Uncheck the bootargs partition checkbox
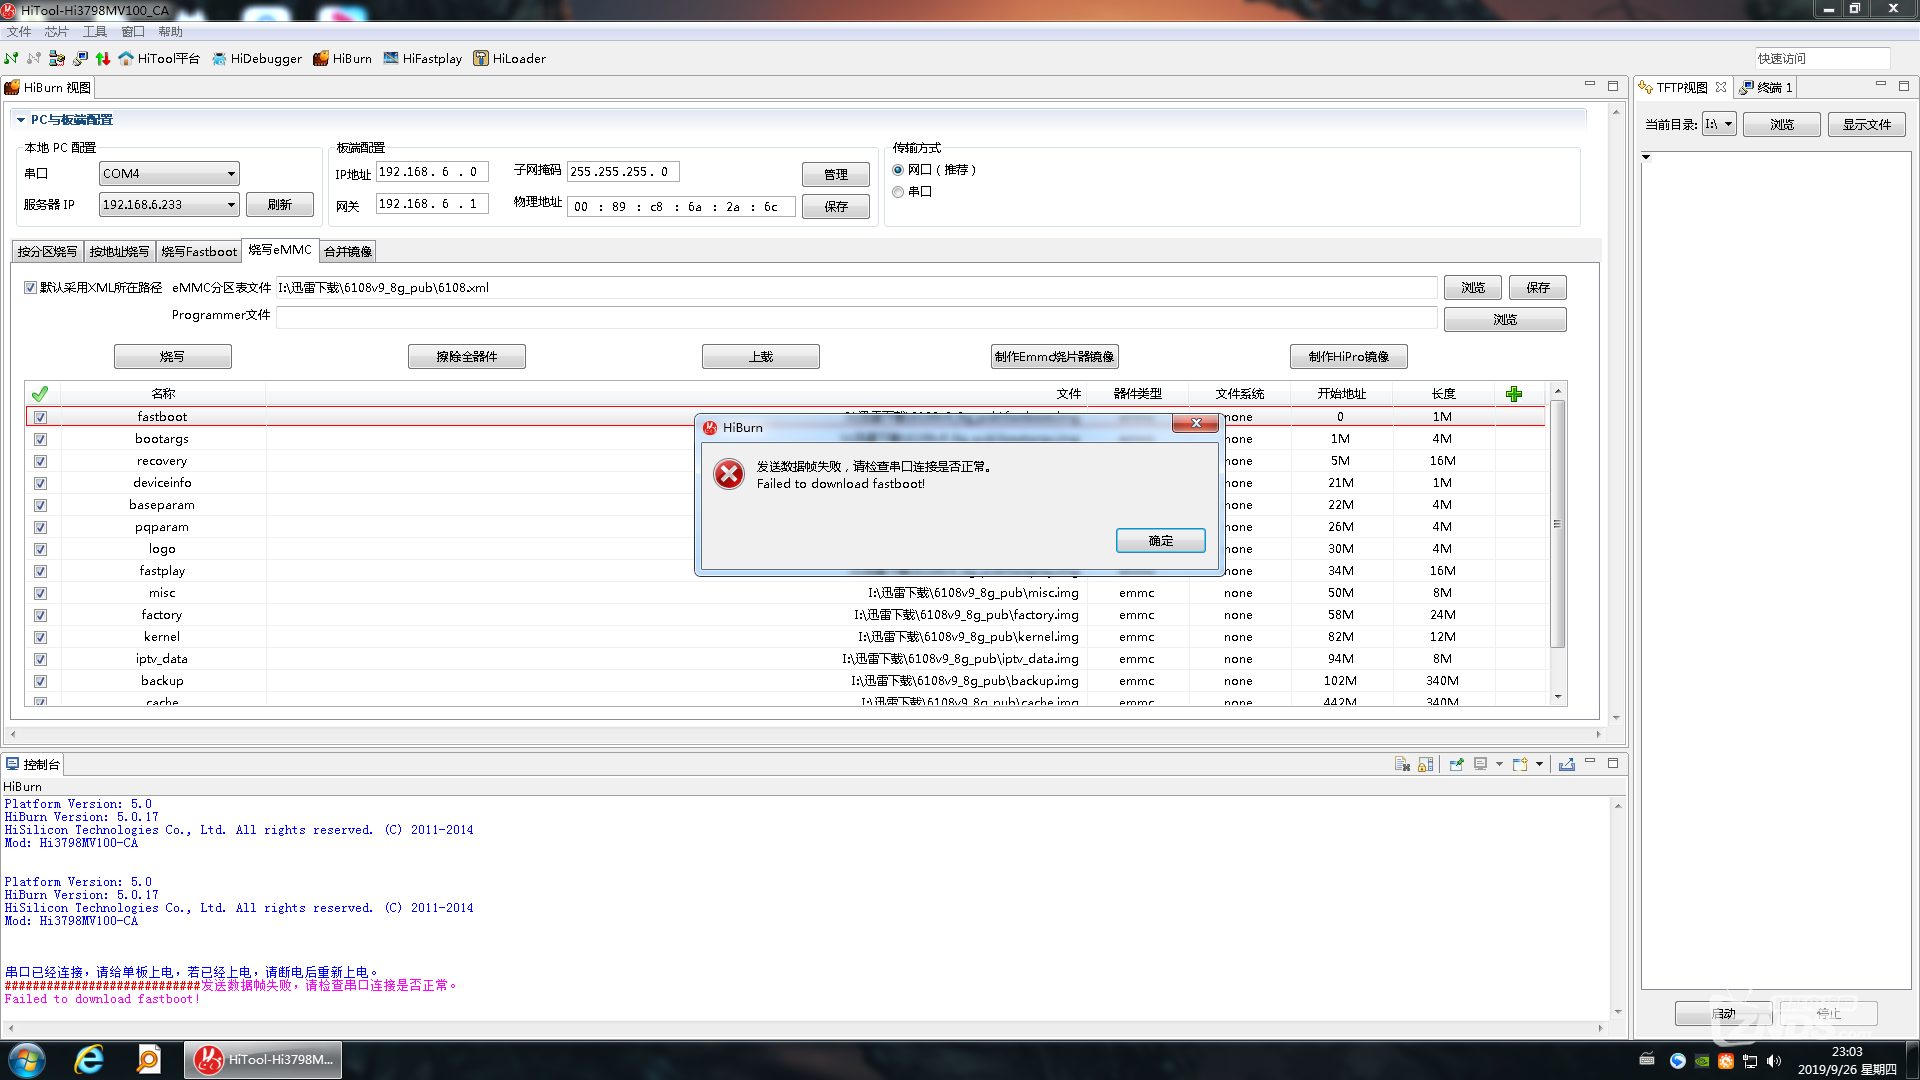 [x=40, y=439]
